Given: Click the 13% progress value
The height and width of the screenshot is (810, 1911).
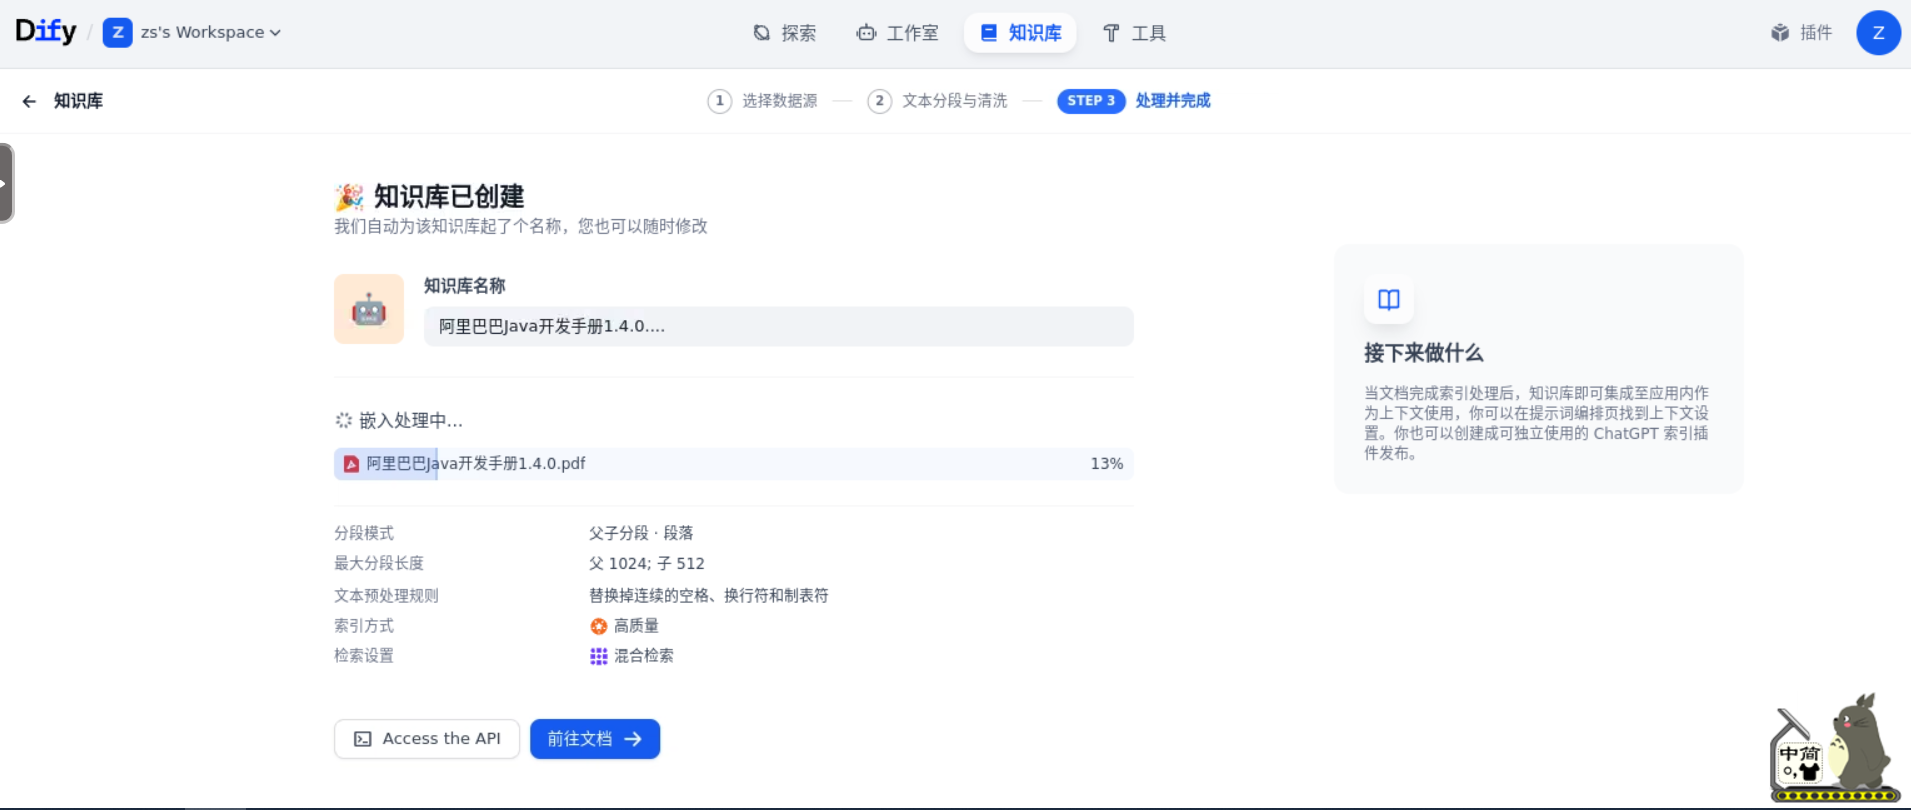Looking at the screenshot, I should (x=1106, y=464).
